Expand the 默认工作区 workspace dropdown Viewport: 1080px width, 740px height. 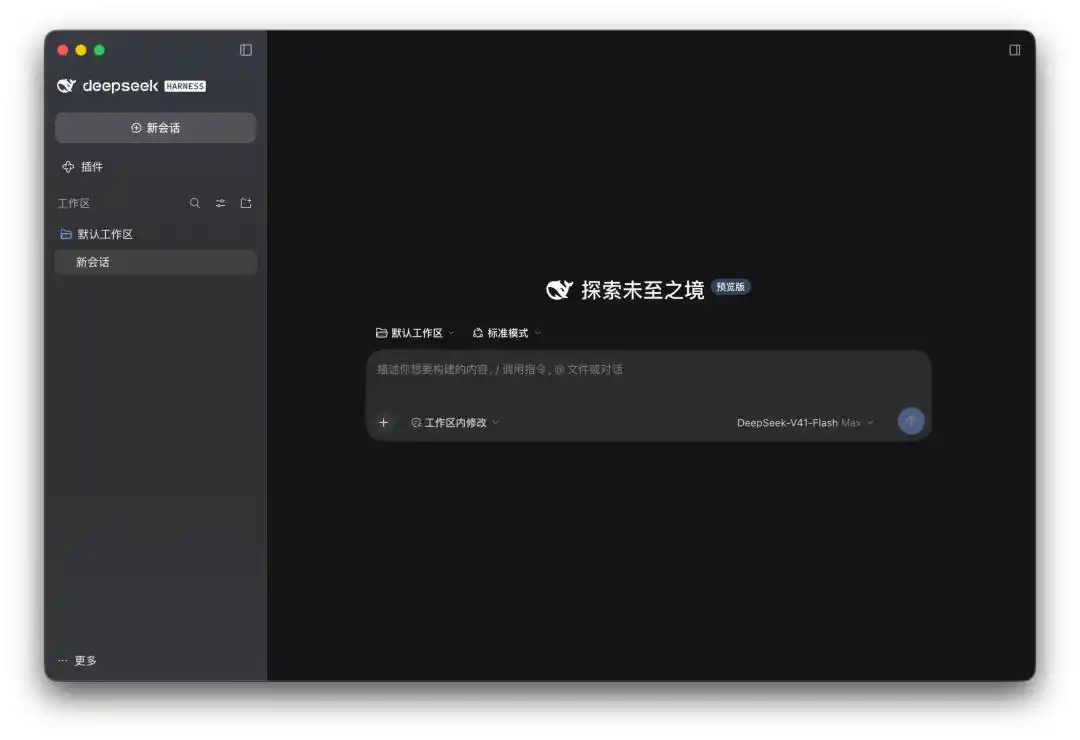point(415,333)
